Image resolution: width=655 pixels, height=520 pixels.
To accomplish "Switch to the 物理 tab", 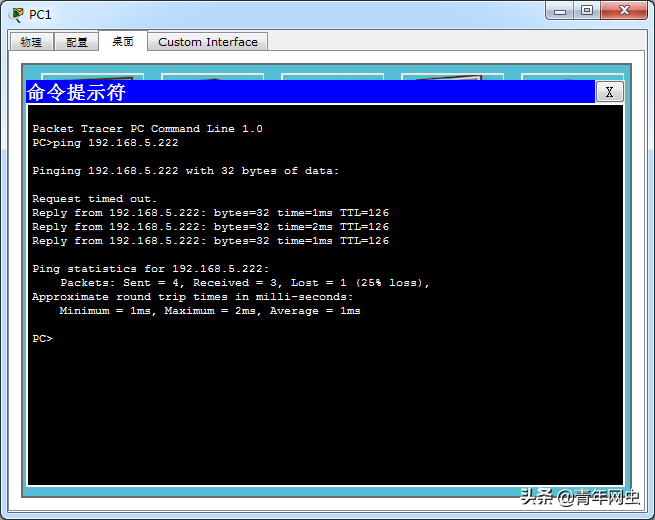I will pyautogui.click(x=31, y=42).
